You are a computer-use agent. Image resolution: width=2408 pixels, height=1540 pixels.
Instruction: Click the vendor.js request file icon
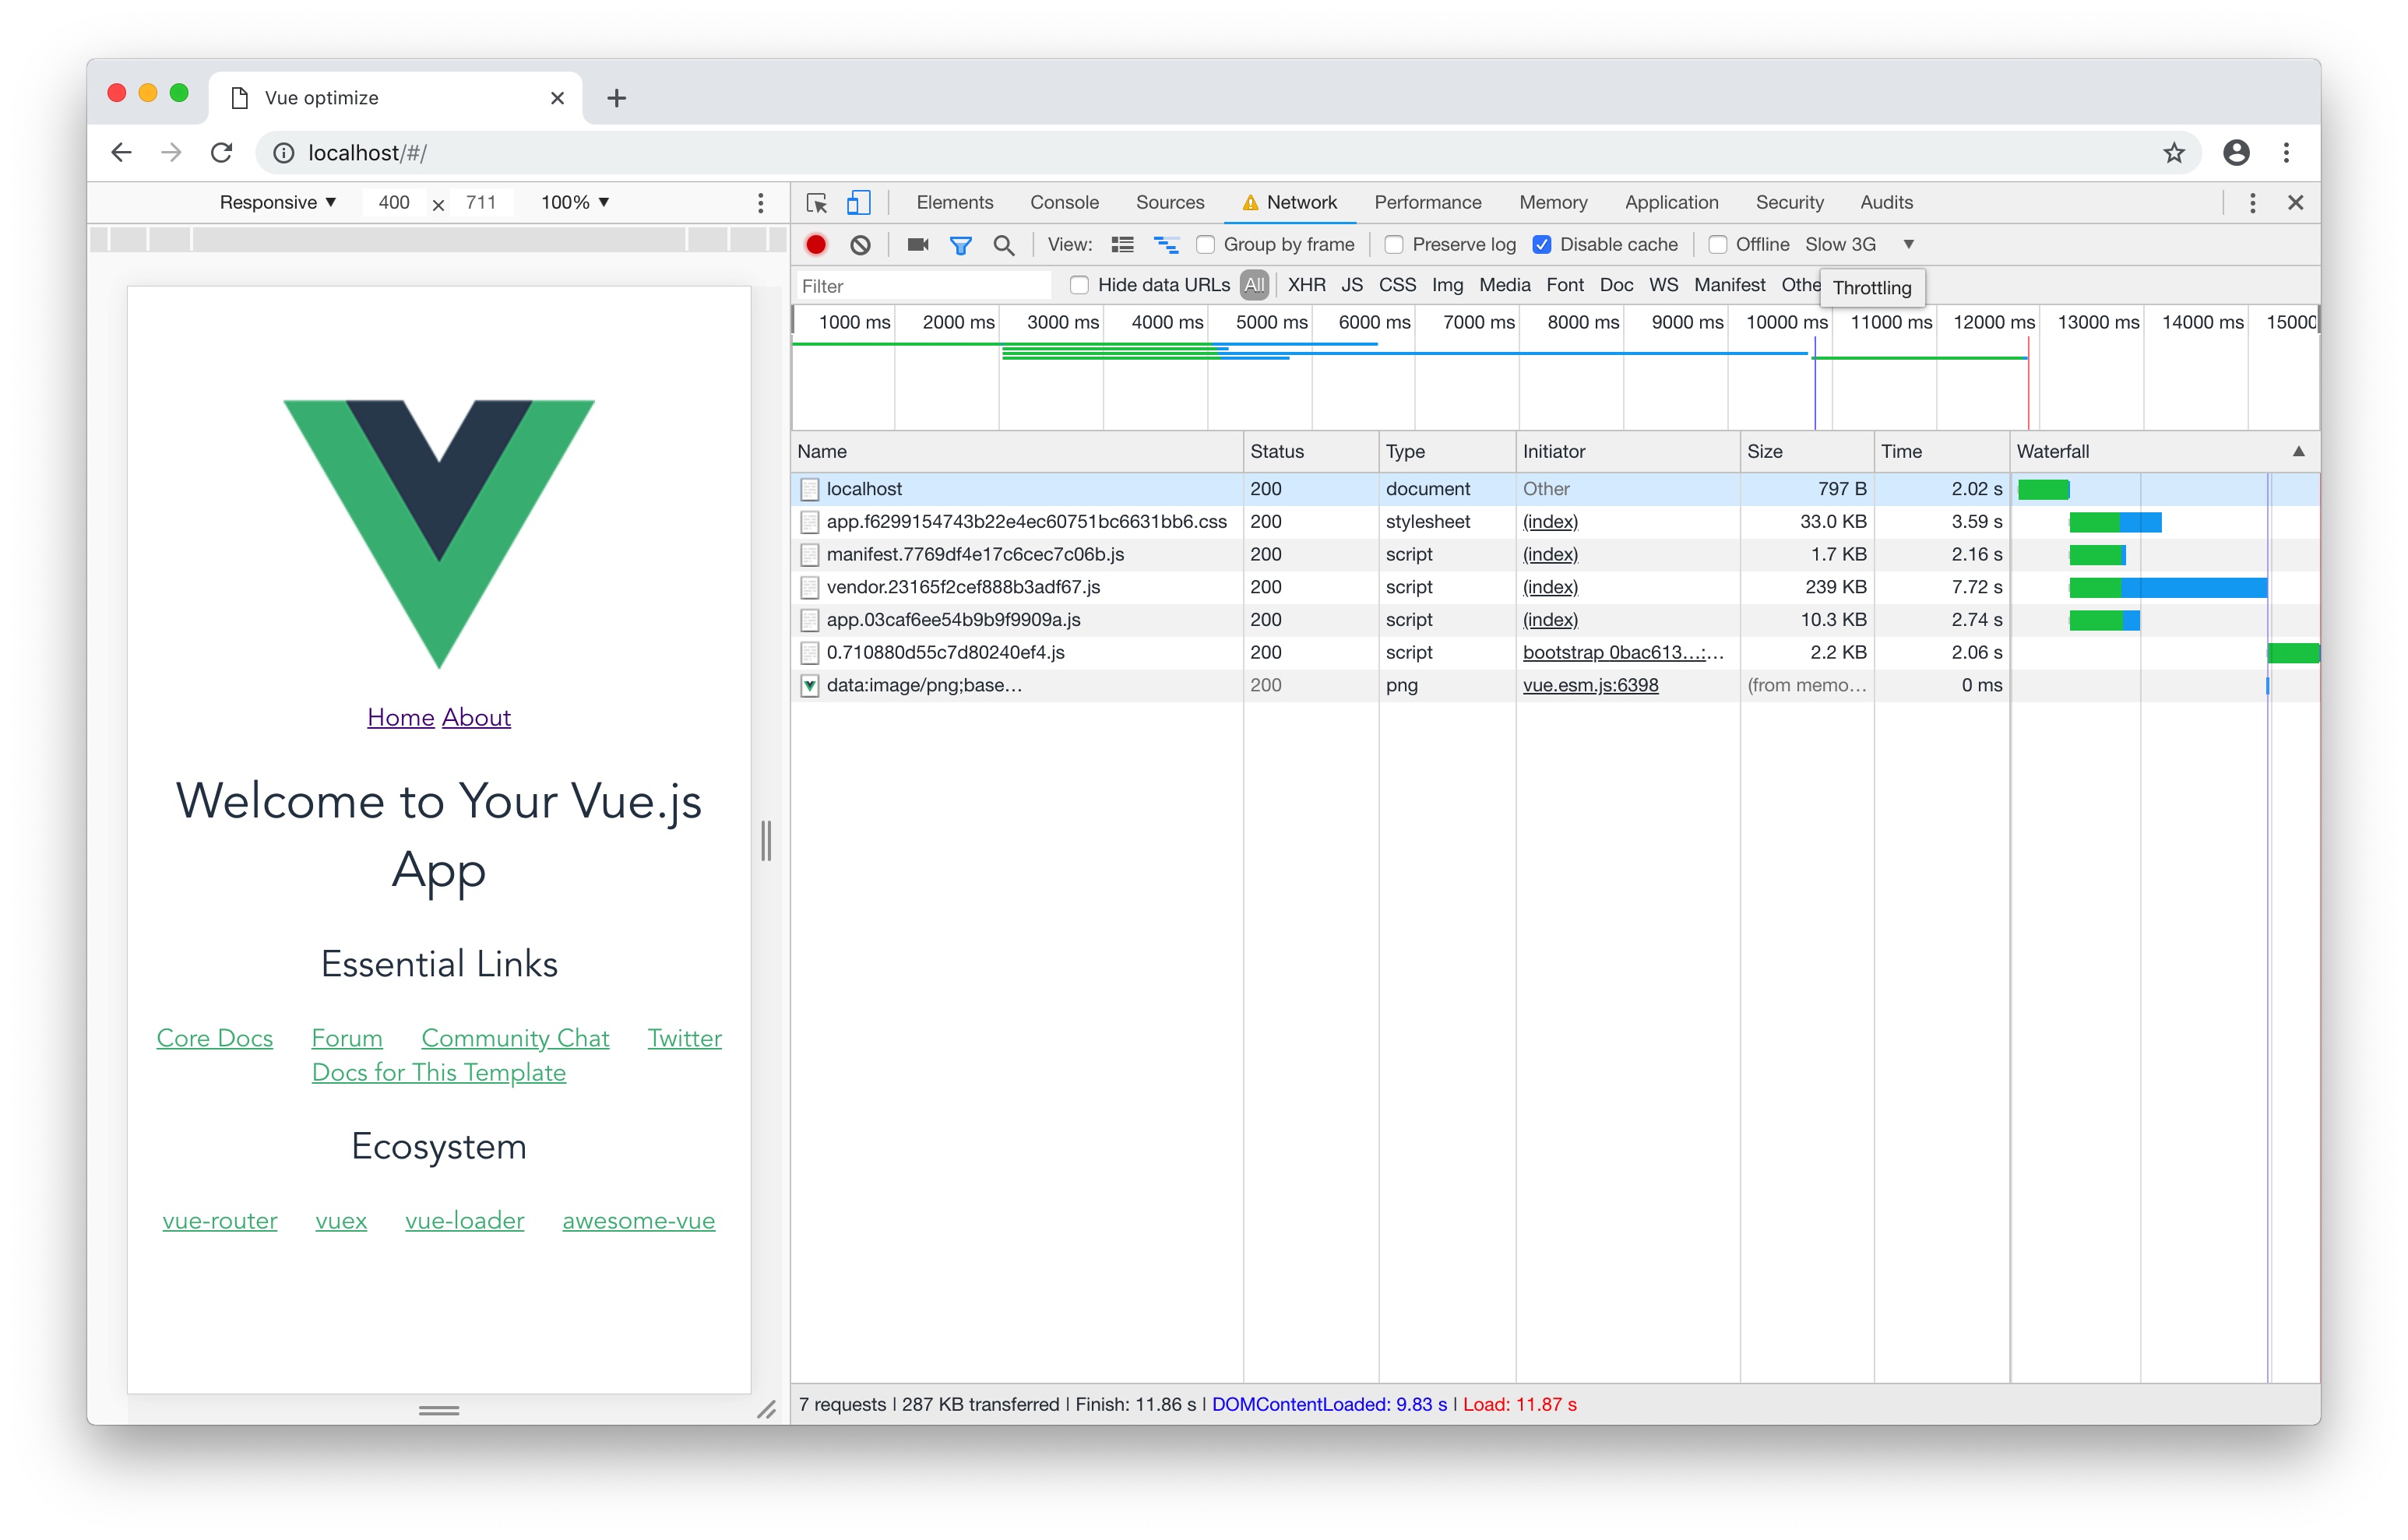[810, 587]
